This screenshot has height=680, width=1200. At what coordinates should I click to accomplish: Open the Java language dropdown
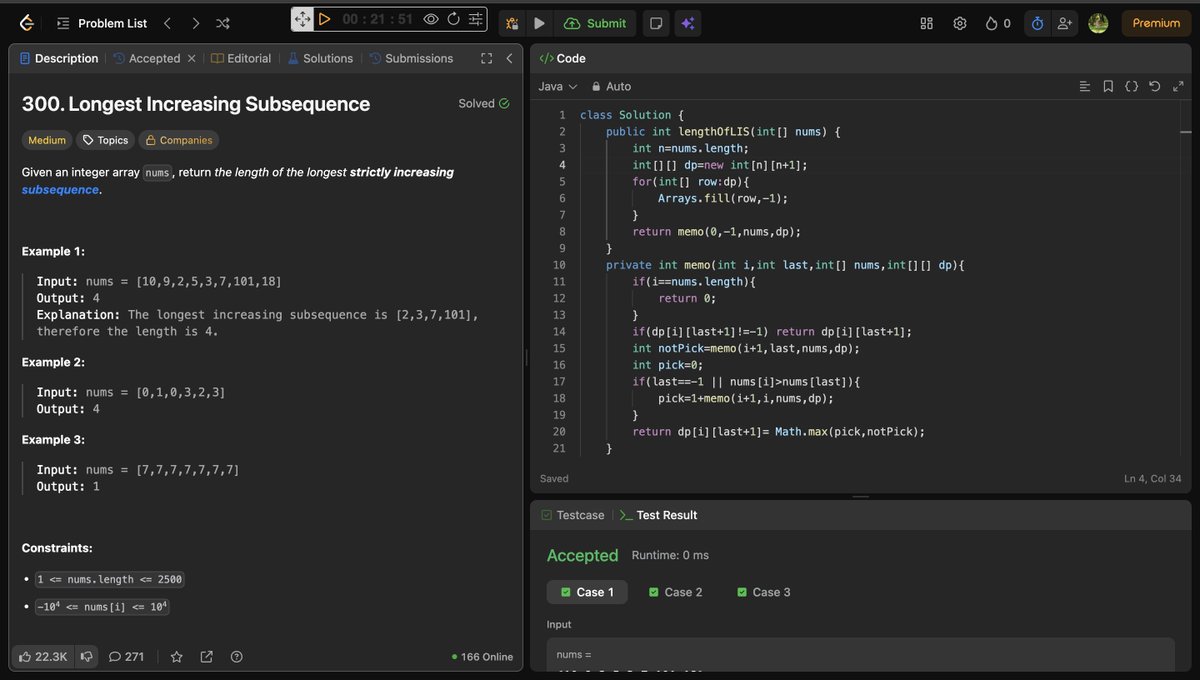click(x=558, y=86)
